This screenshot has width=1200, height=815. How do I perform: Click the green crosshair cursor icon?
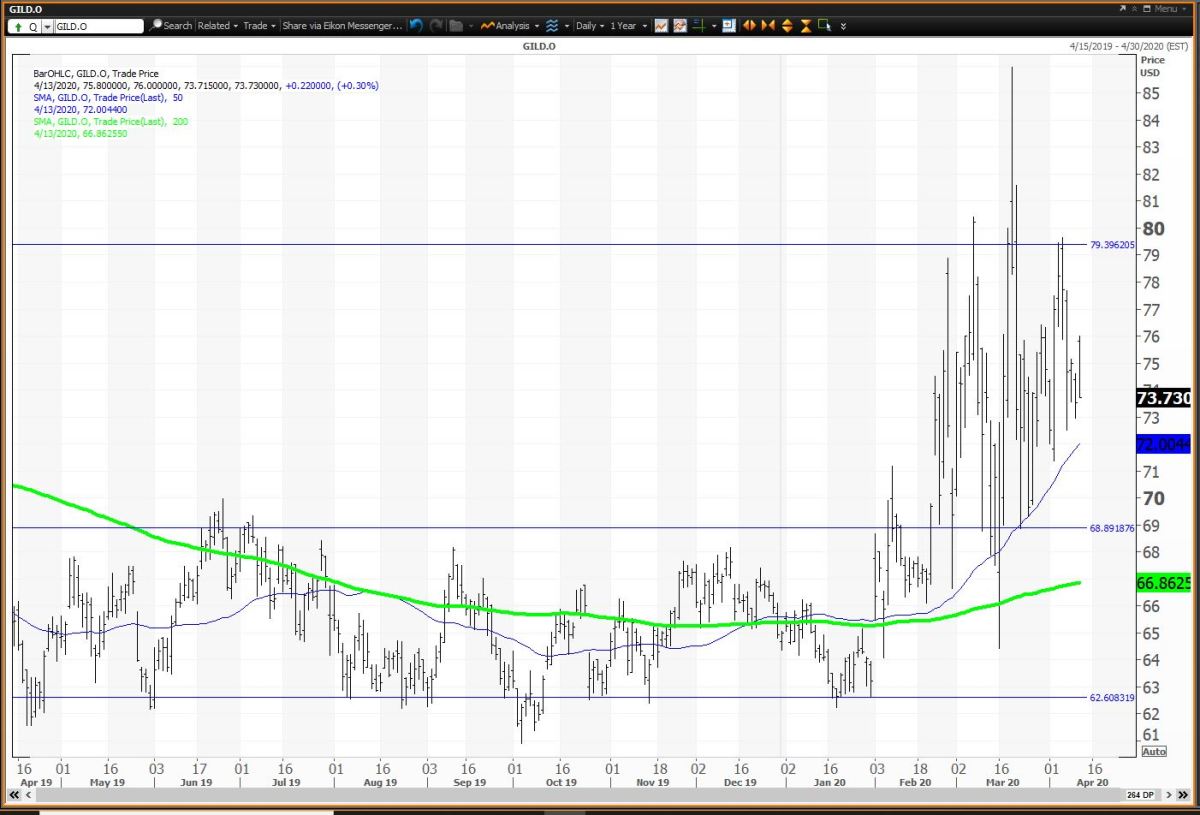pos(701,26)
